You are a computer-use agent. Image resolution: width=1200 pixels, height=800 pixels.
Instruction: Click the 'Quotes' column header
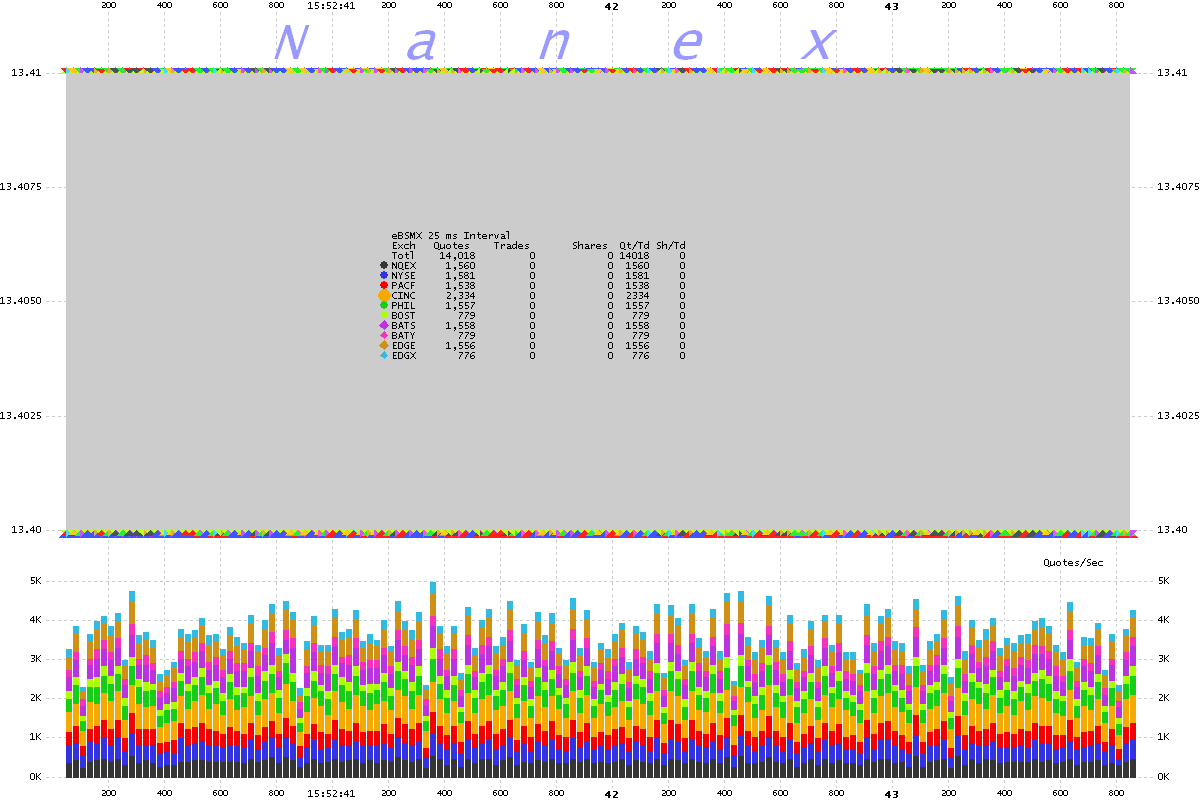point(451,245)
